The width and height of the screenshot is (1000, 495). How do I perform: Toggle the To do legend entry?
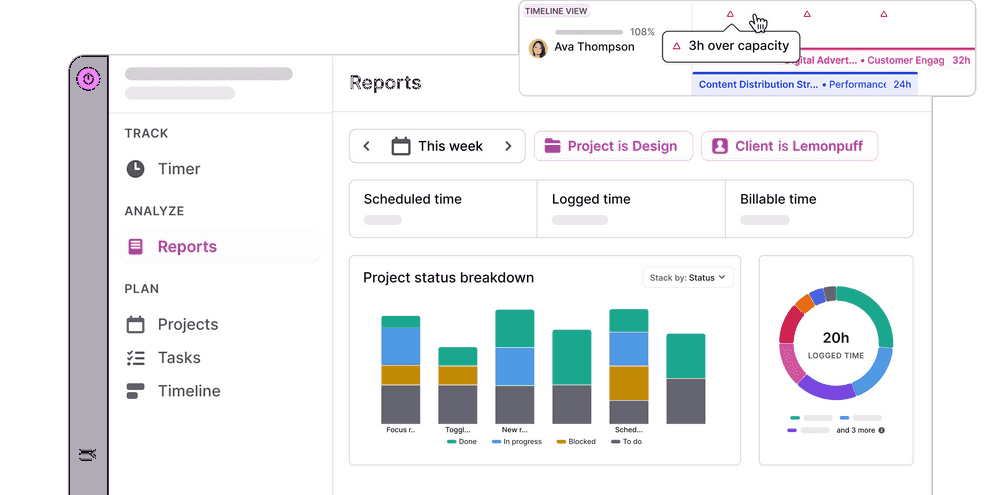tap(626, 441)
